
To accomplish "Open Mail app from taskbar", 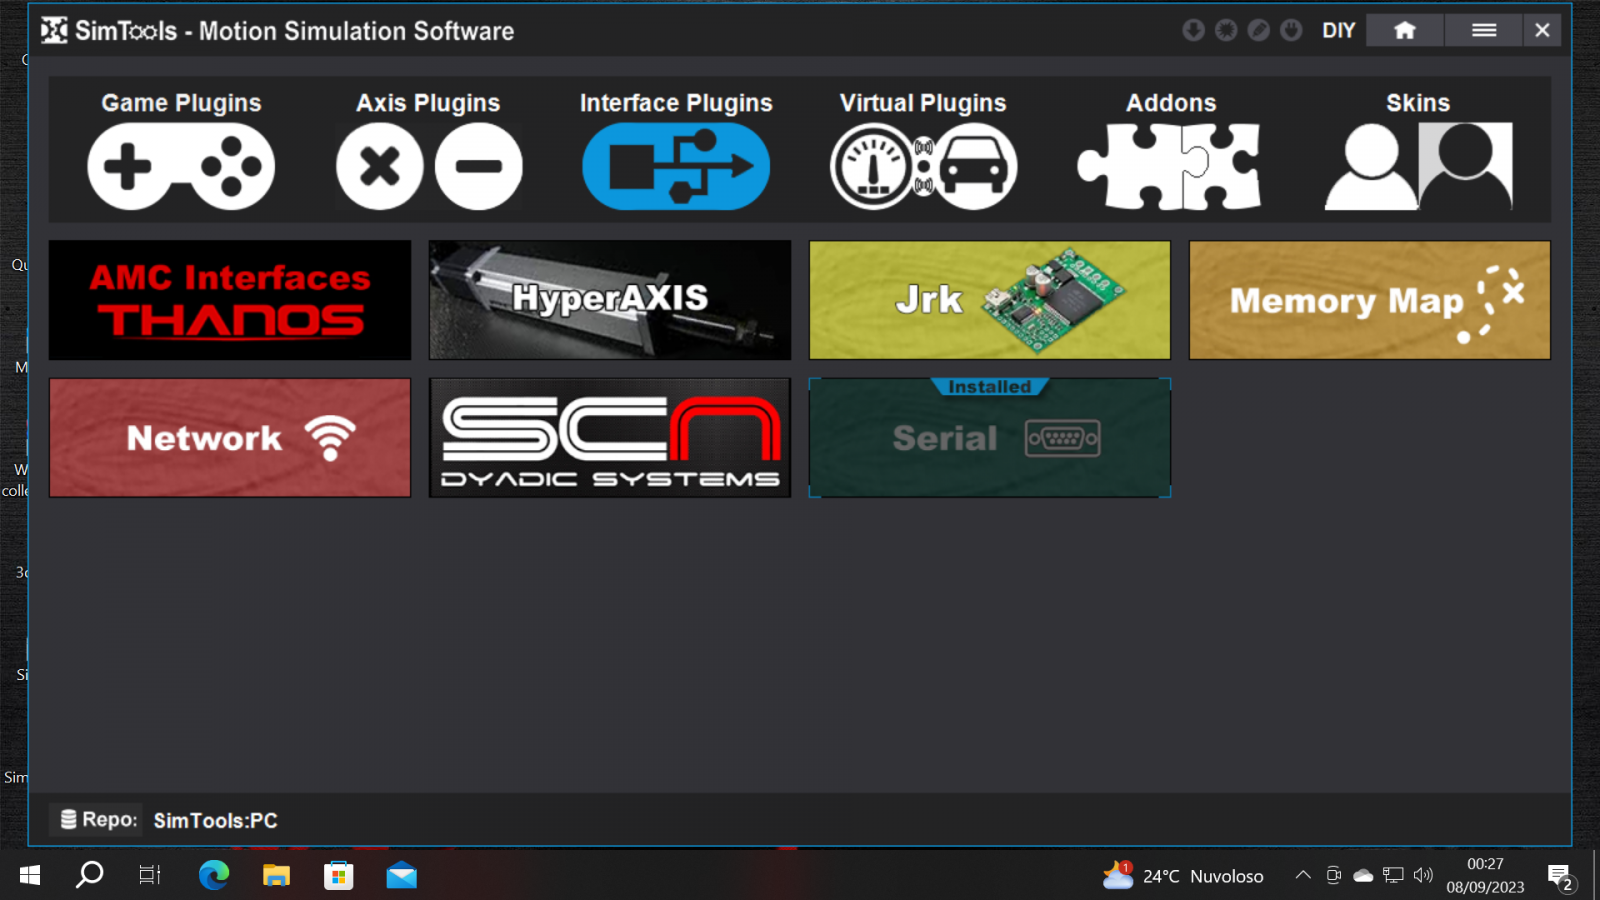I will [x=401, y=876].
